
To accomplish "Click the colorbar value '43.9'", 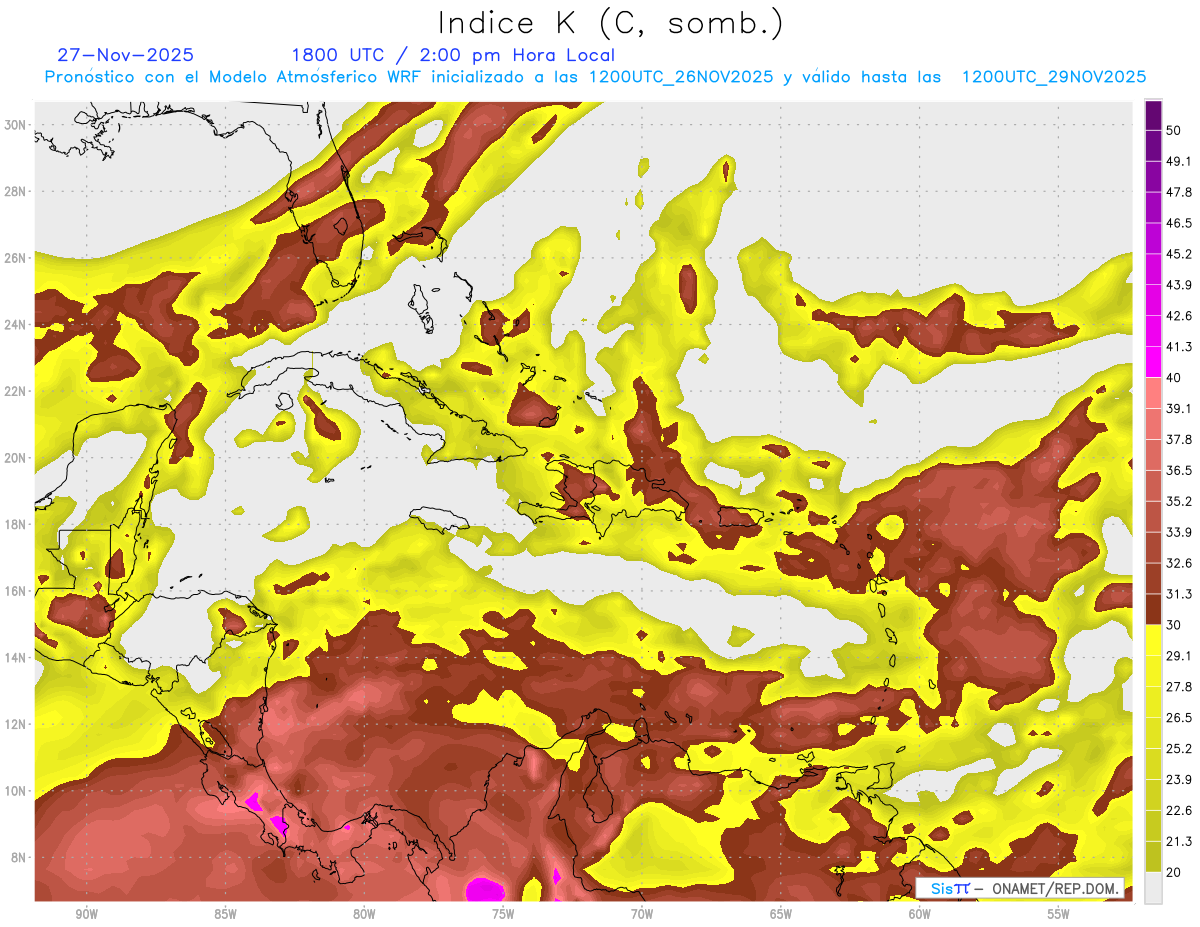I will (x=1178, y=285).
